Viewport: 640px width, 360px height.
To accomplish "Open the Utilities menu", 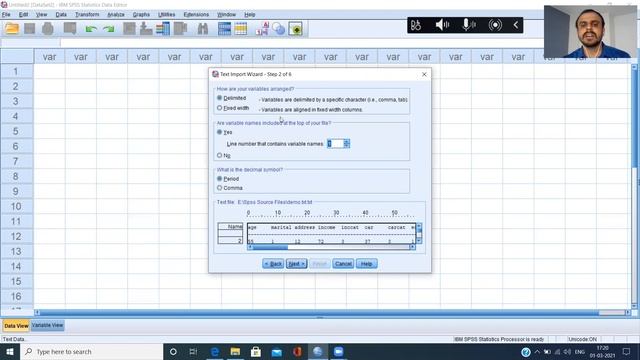I will point(167,14).
